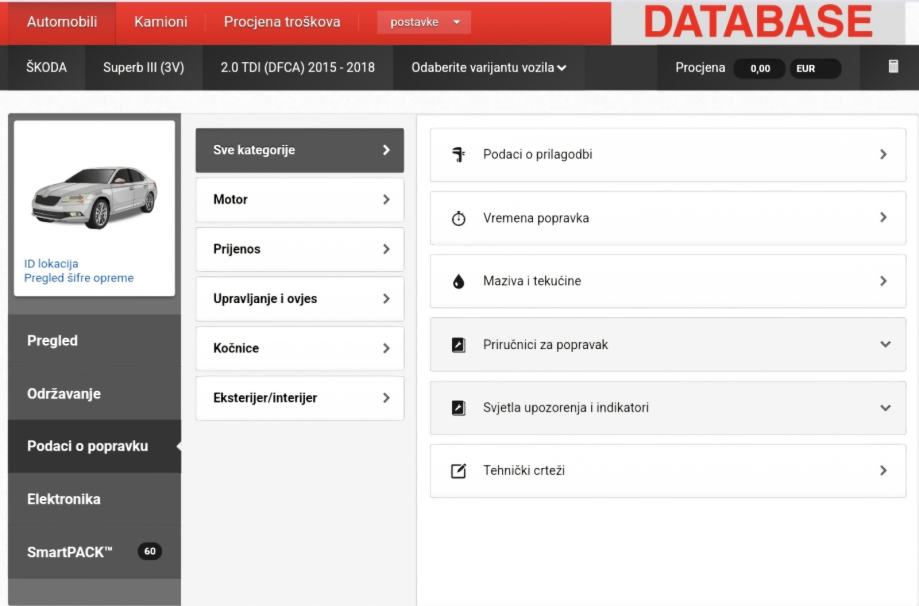Click the icon beside Svjetla upozorenja i indikatori
The image size is (919, 606).
click(x=458, y=408)
